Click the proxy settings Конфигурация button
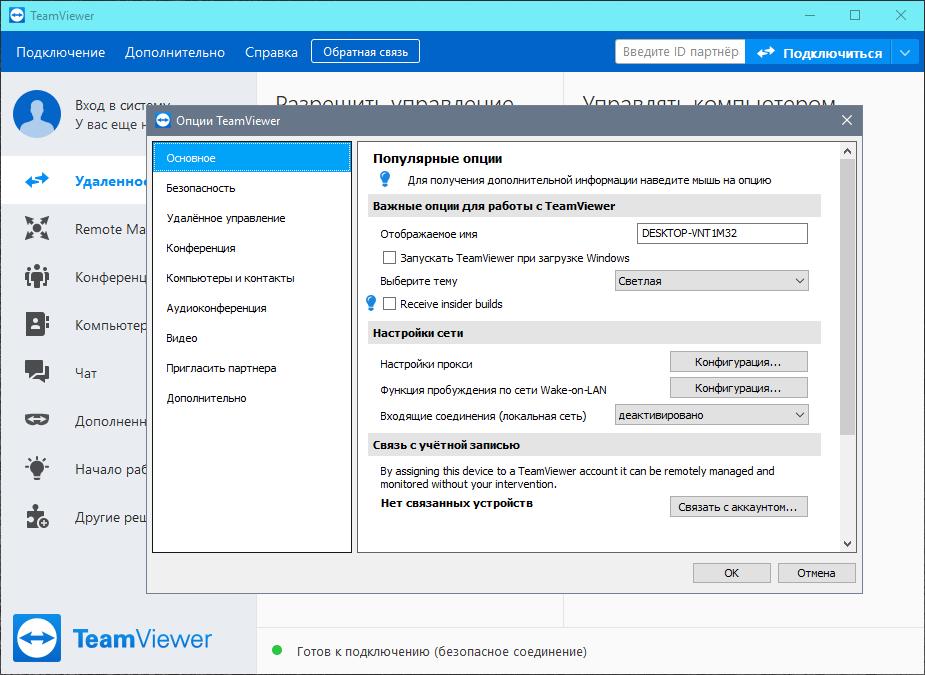The image size is (925, 675). coord(738,362)
